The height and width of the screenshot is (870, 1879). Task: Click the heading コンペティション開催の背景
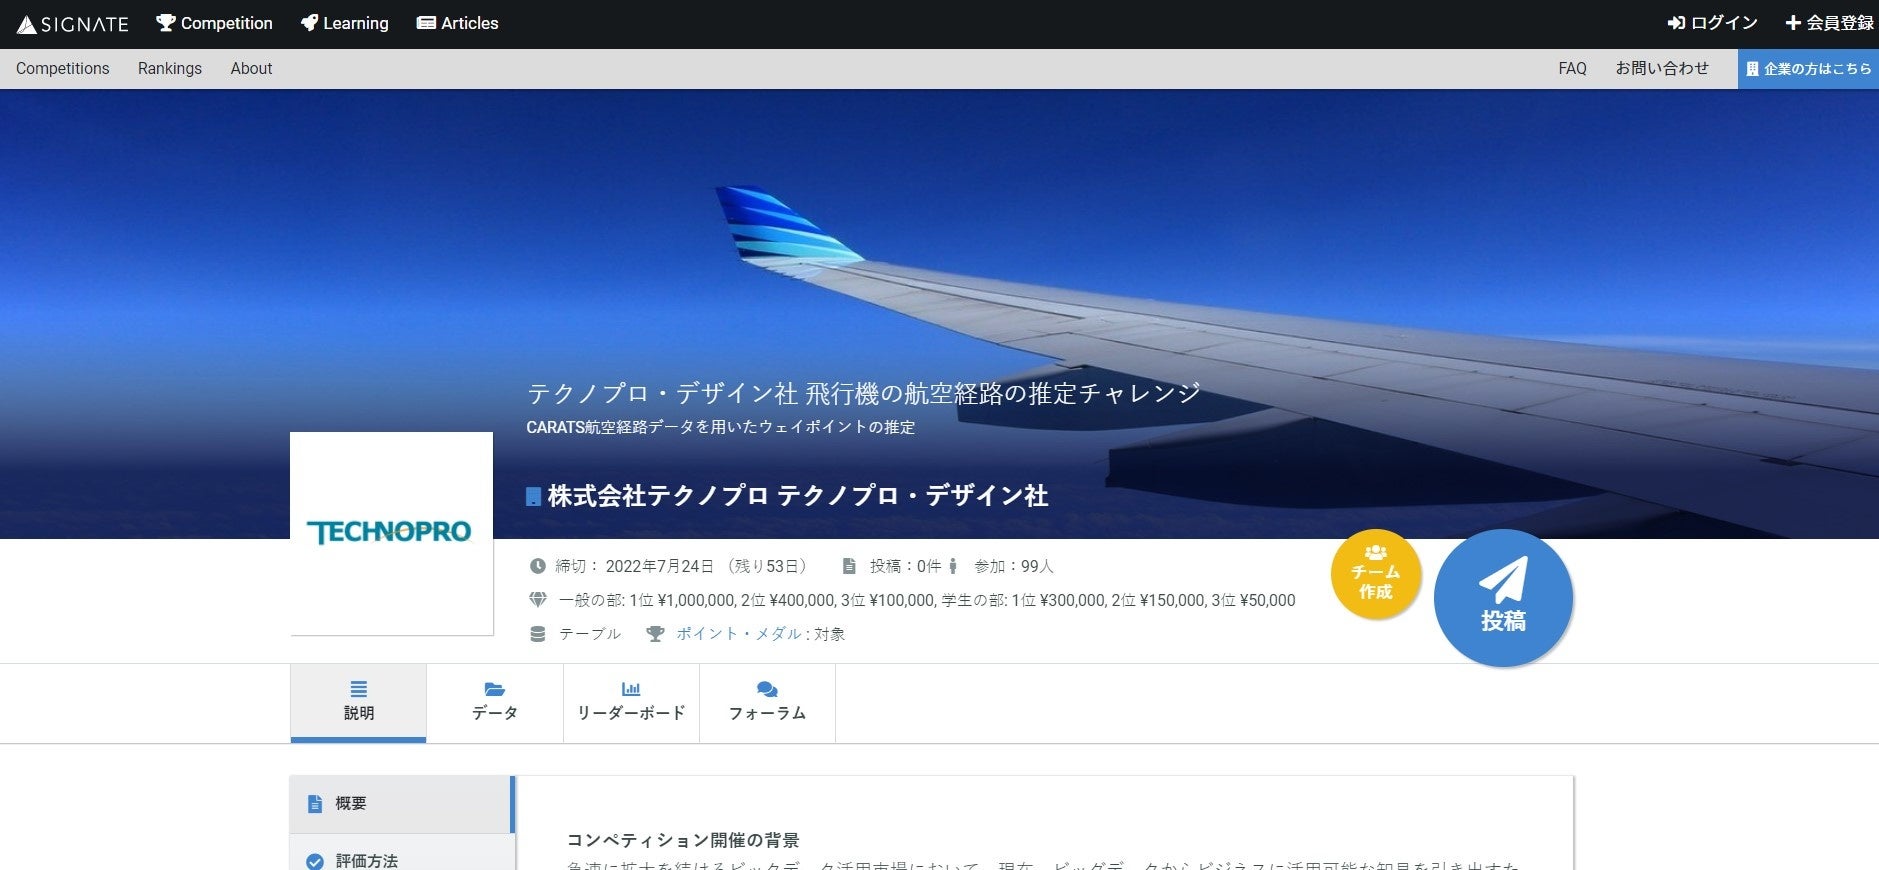point(683,840)
